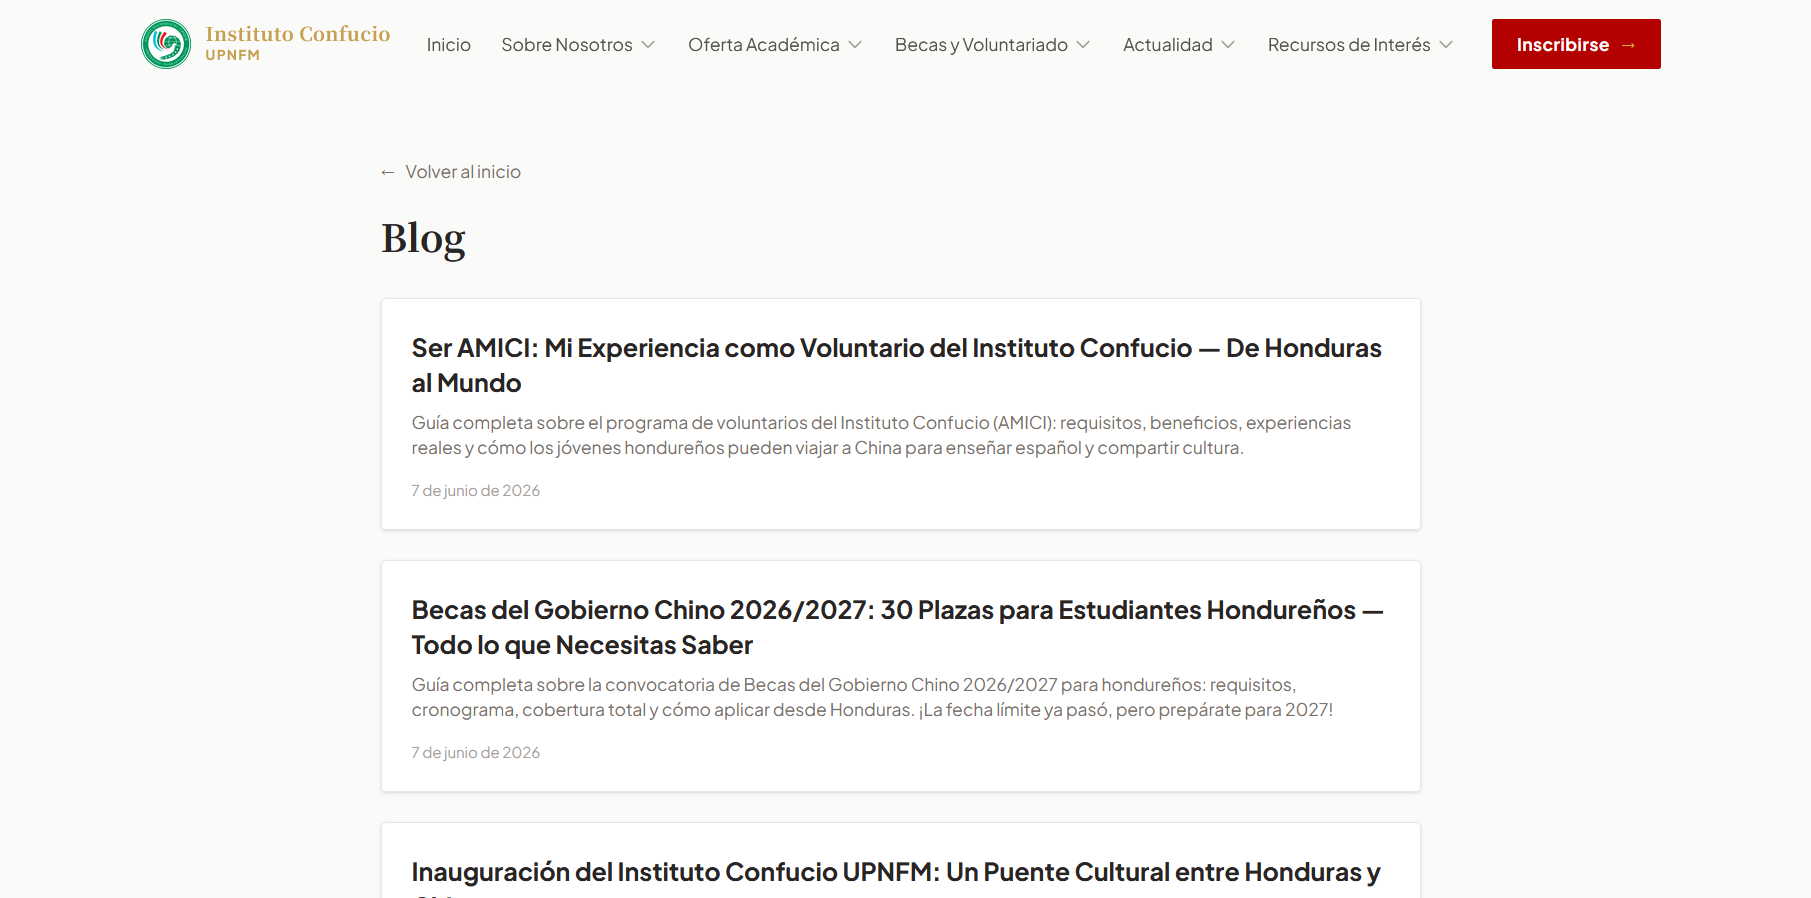Screen dimensions: 1811x898
Task: Click the arrow inside the Inscribirse button
Action: tap(1628, 45)
